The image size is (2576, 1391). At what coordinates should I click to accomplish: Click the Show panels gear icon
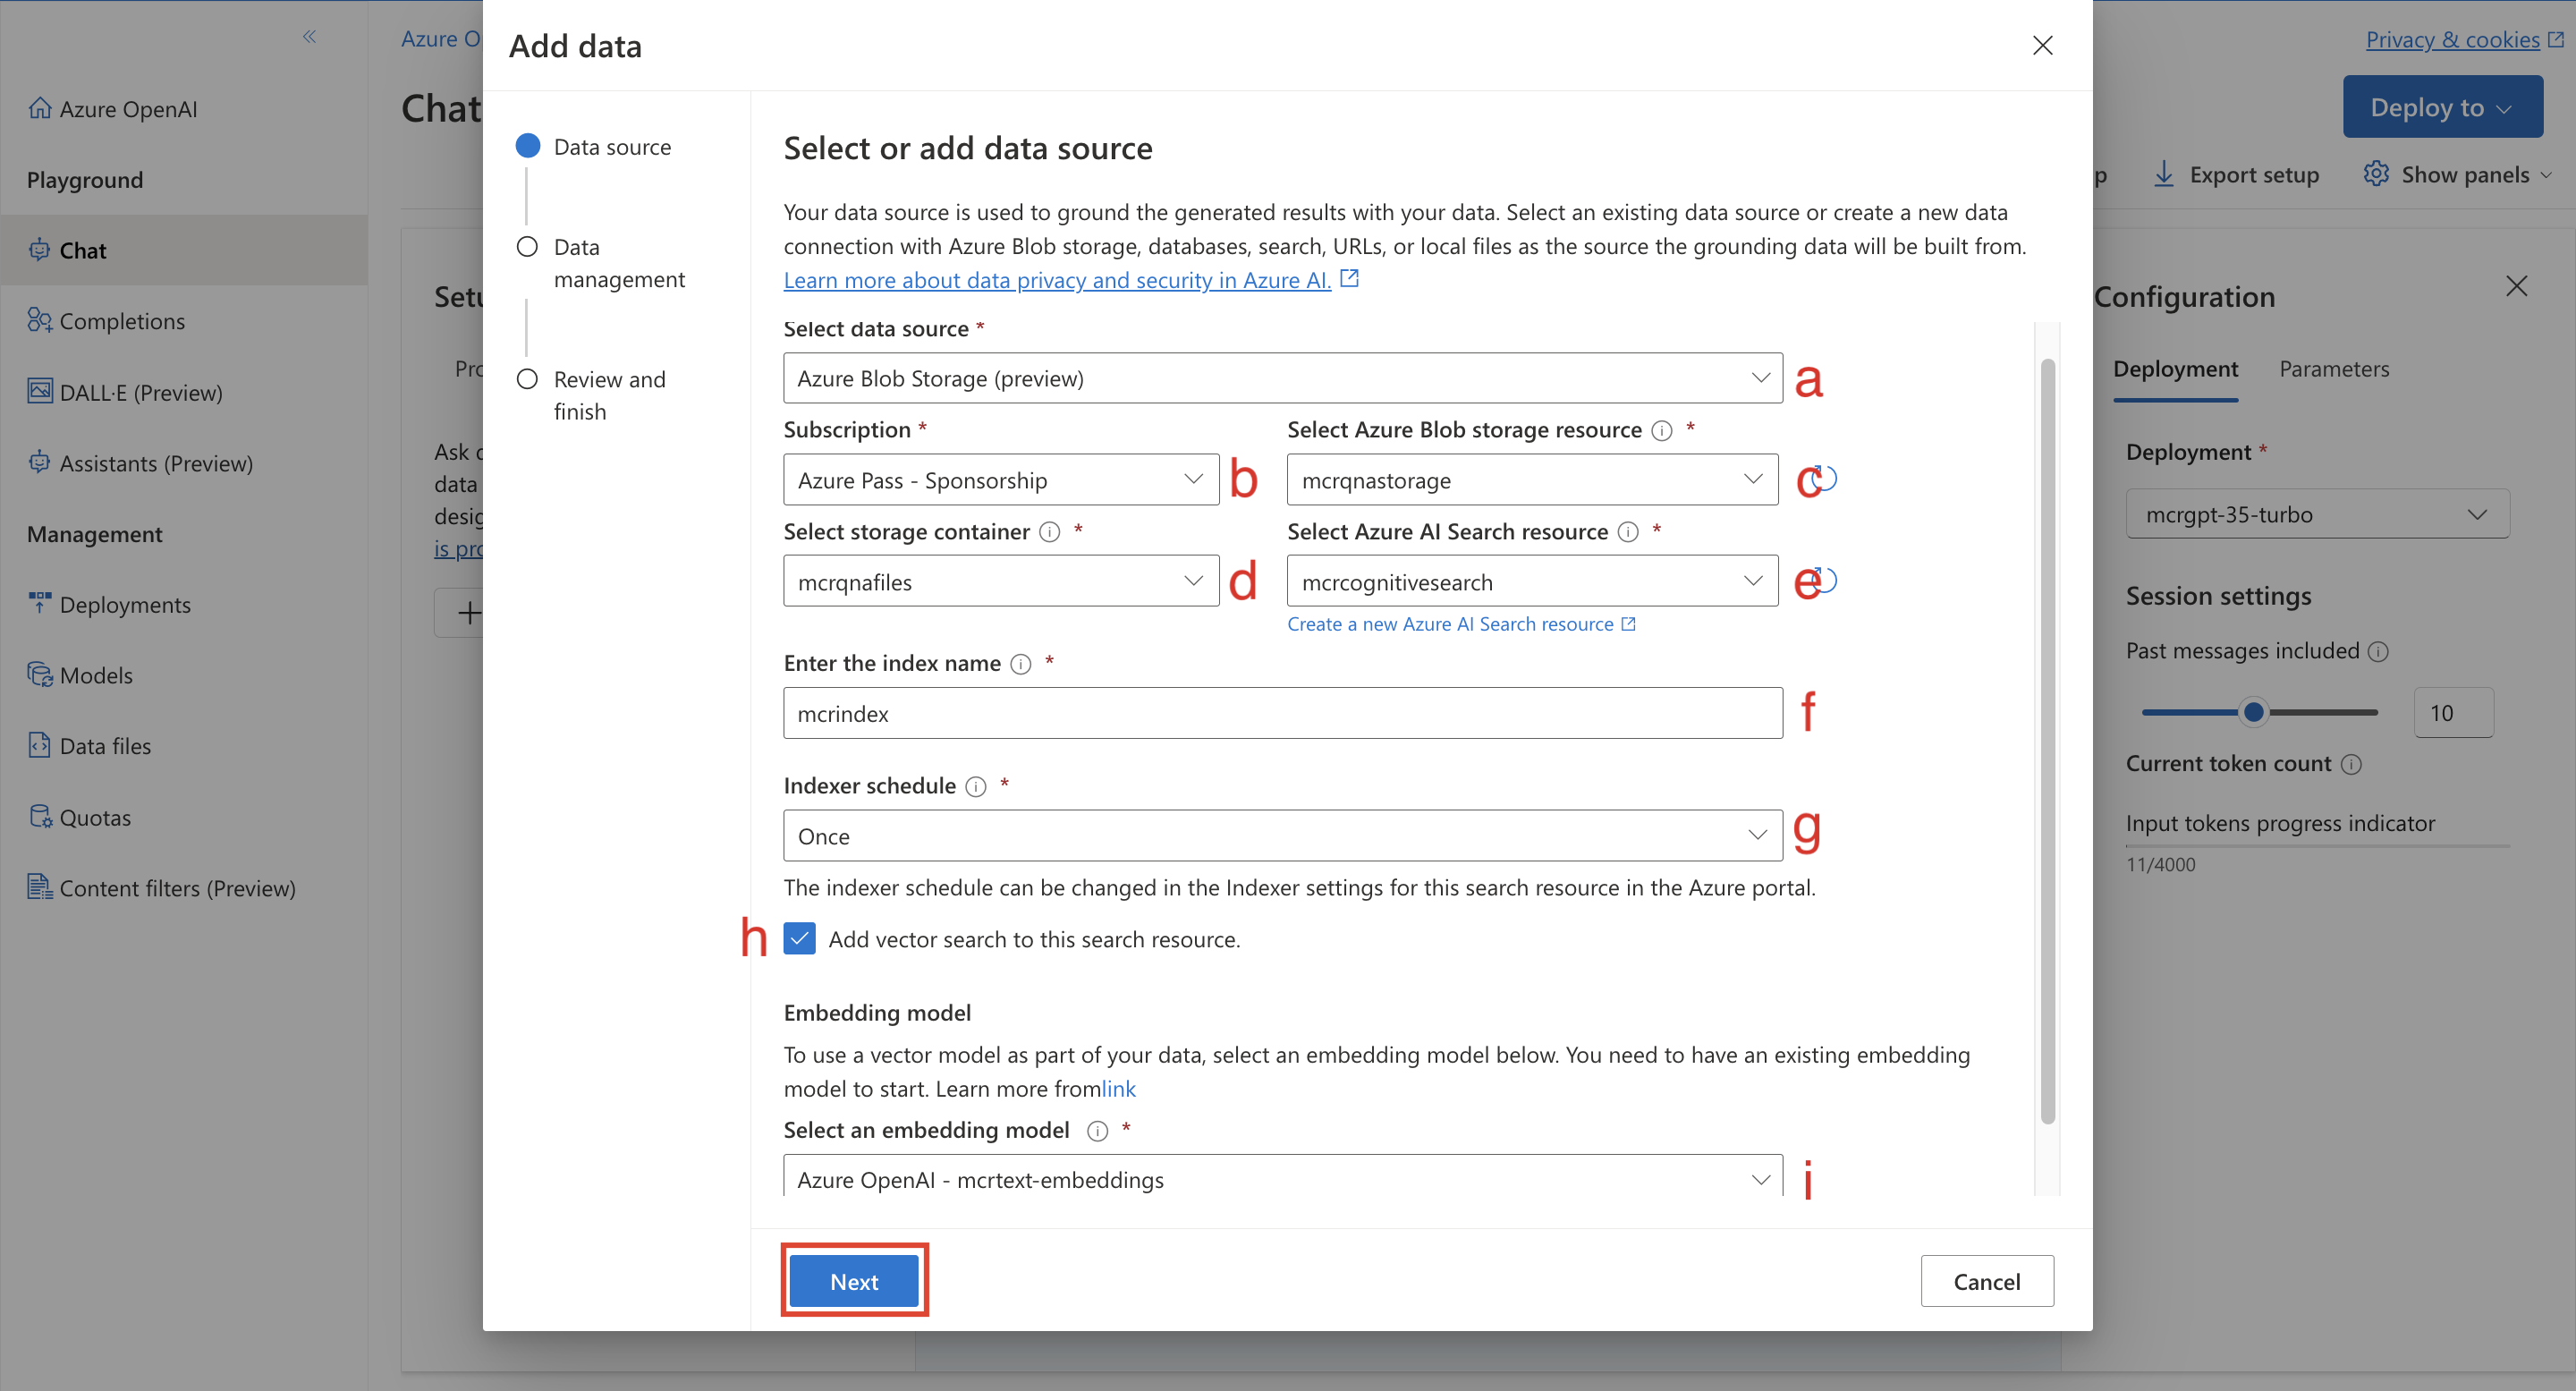(x=2376, y=174)
